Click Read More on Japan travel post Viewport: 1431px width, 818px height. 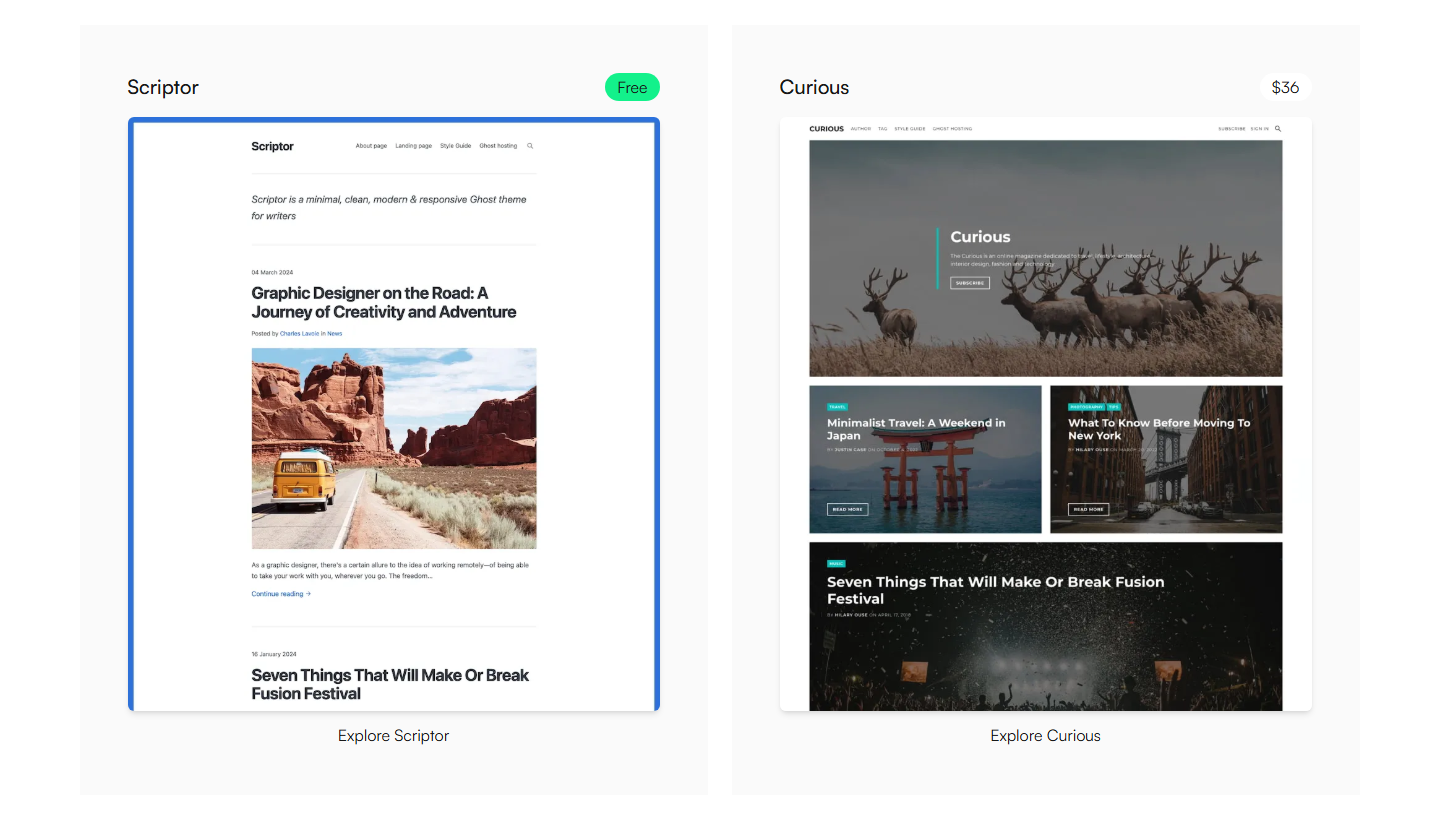pos(847,509)
